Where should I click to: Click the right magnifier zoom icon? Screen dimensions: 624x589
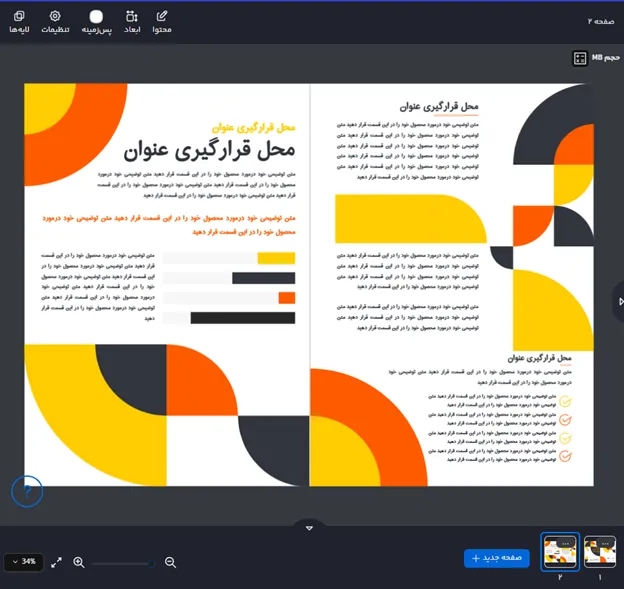point(170,562)
